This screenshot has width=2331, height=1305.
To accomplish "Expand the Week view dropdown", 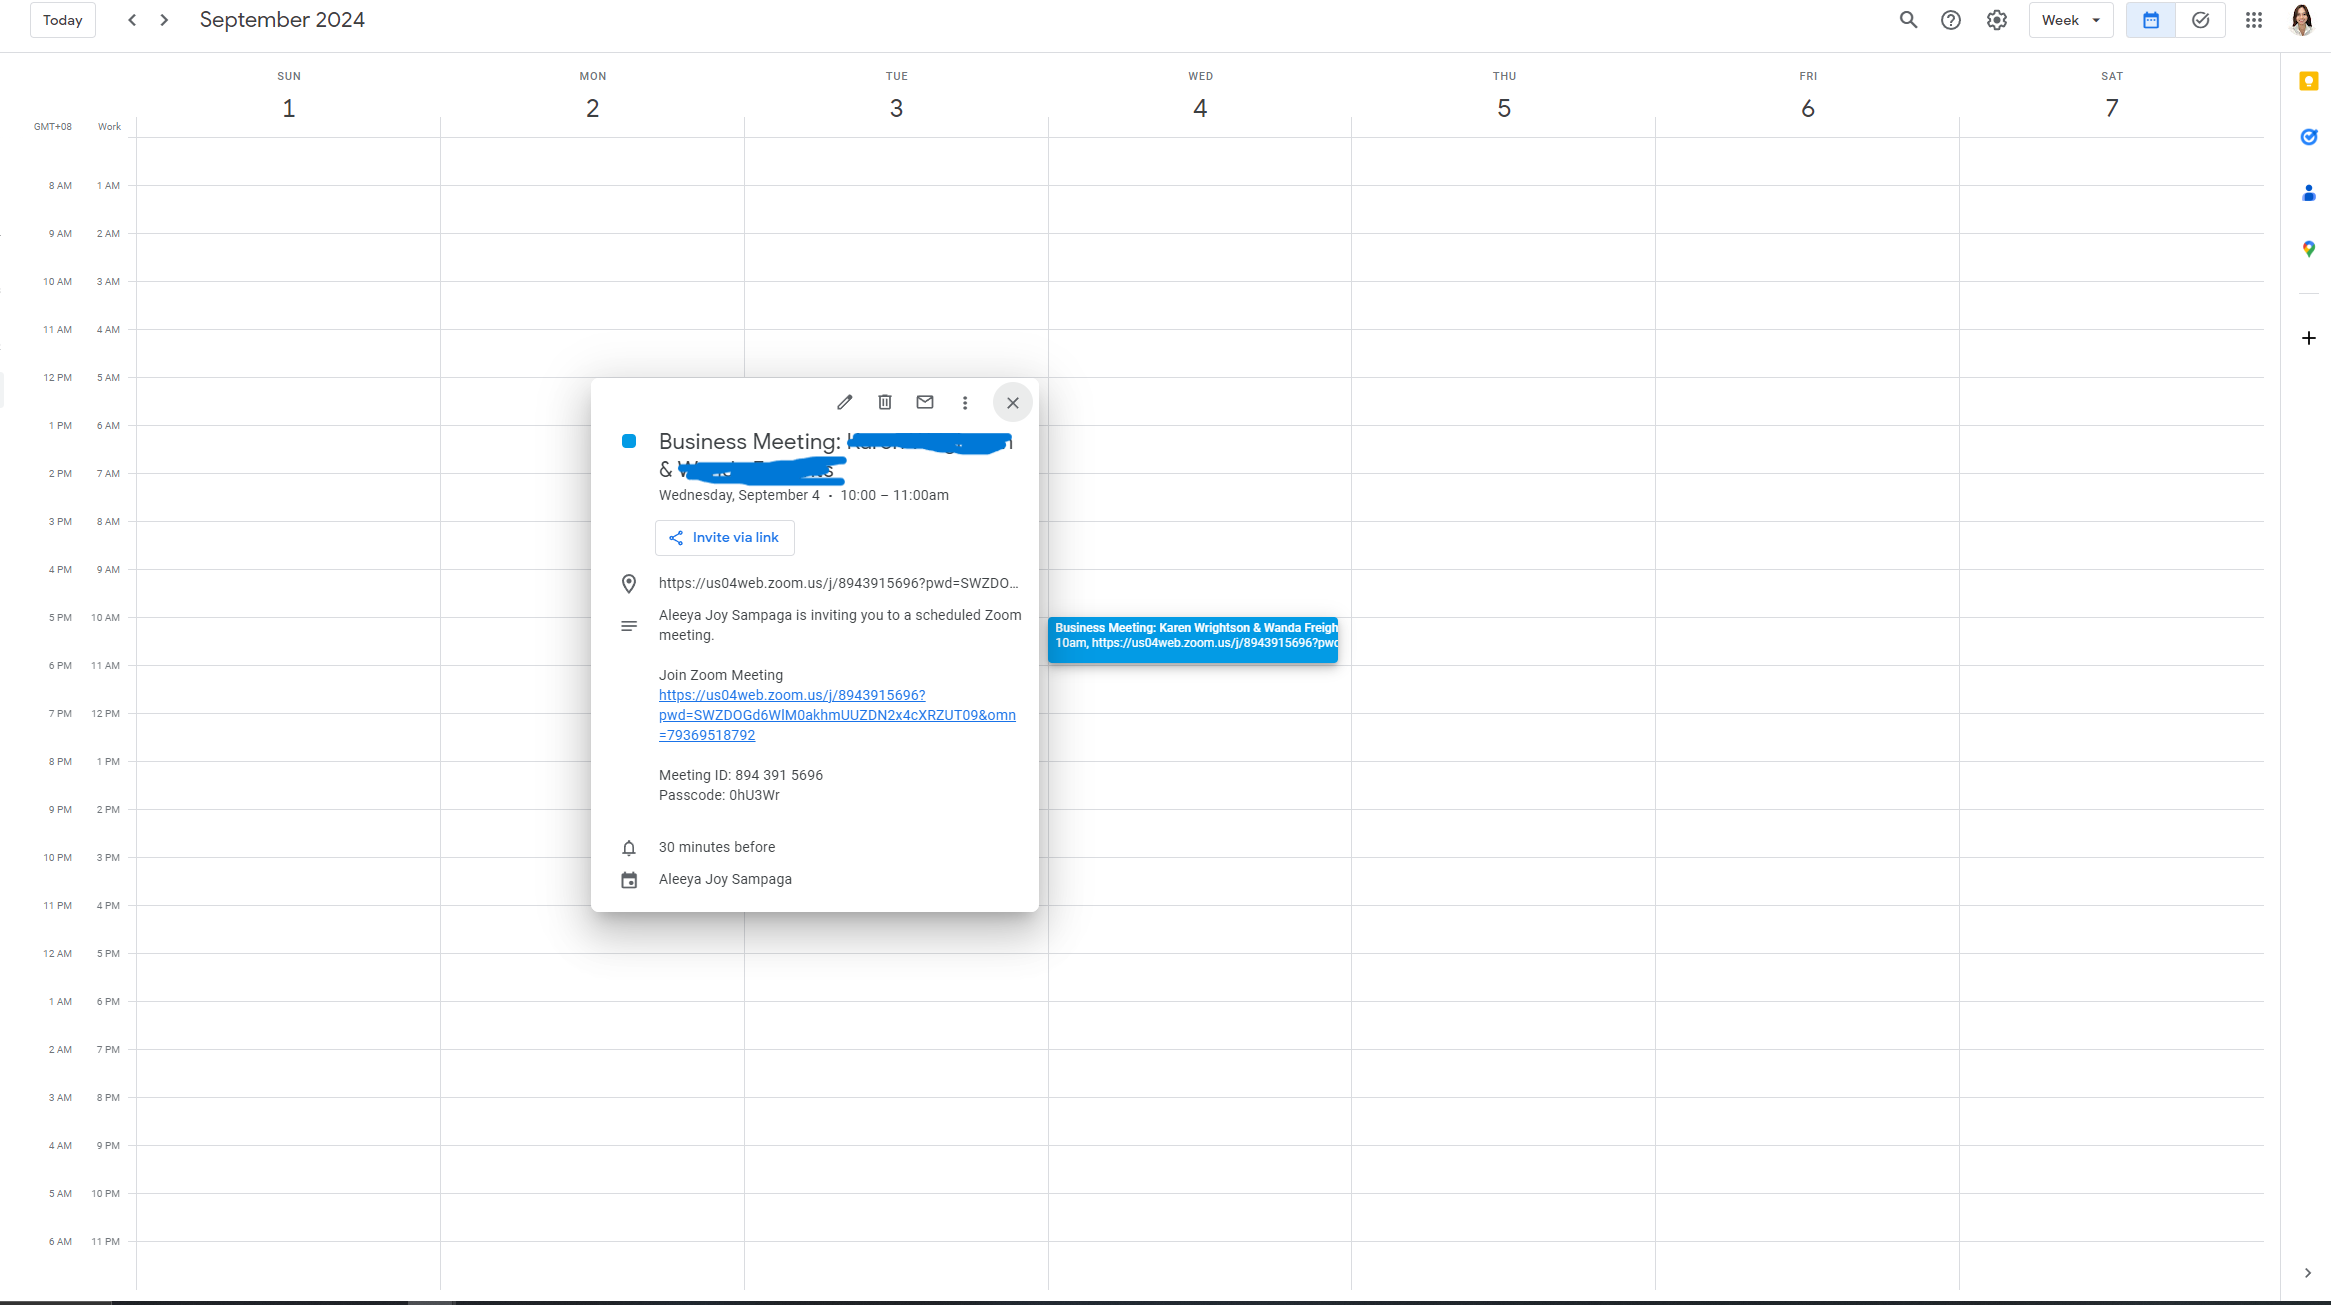I will pos(2071,20).
